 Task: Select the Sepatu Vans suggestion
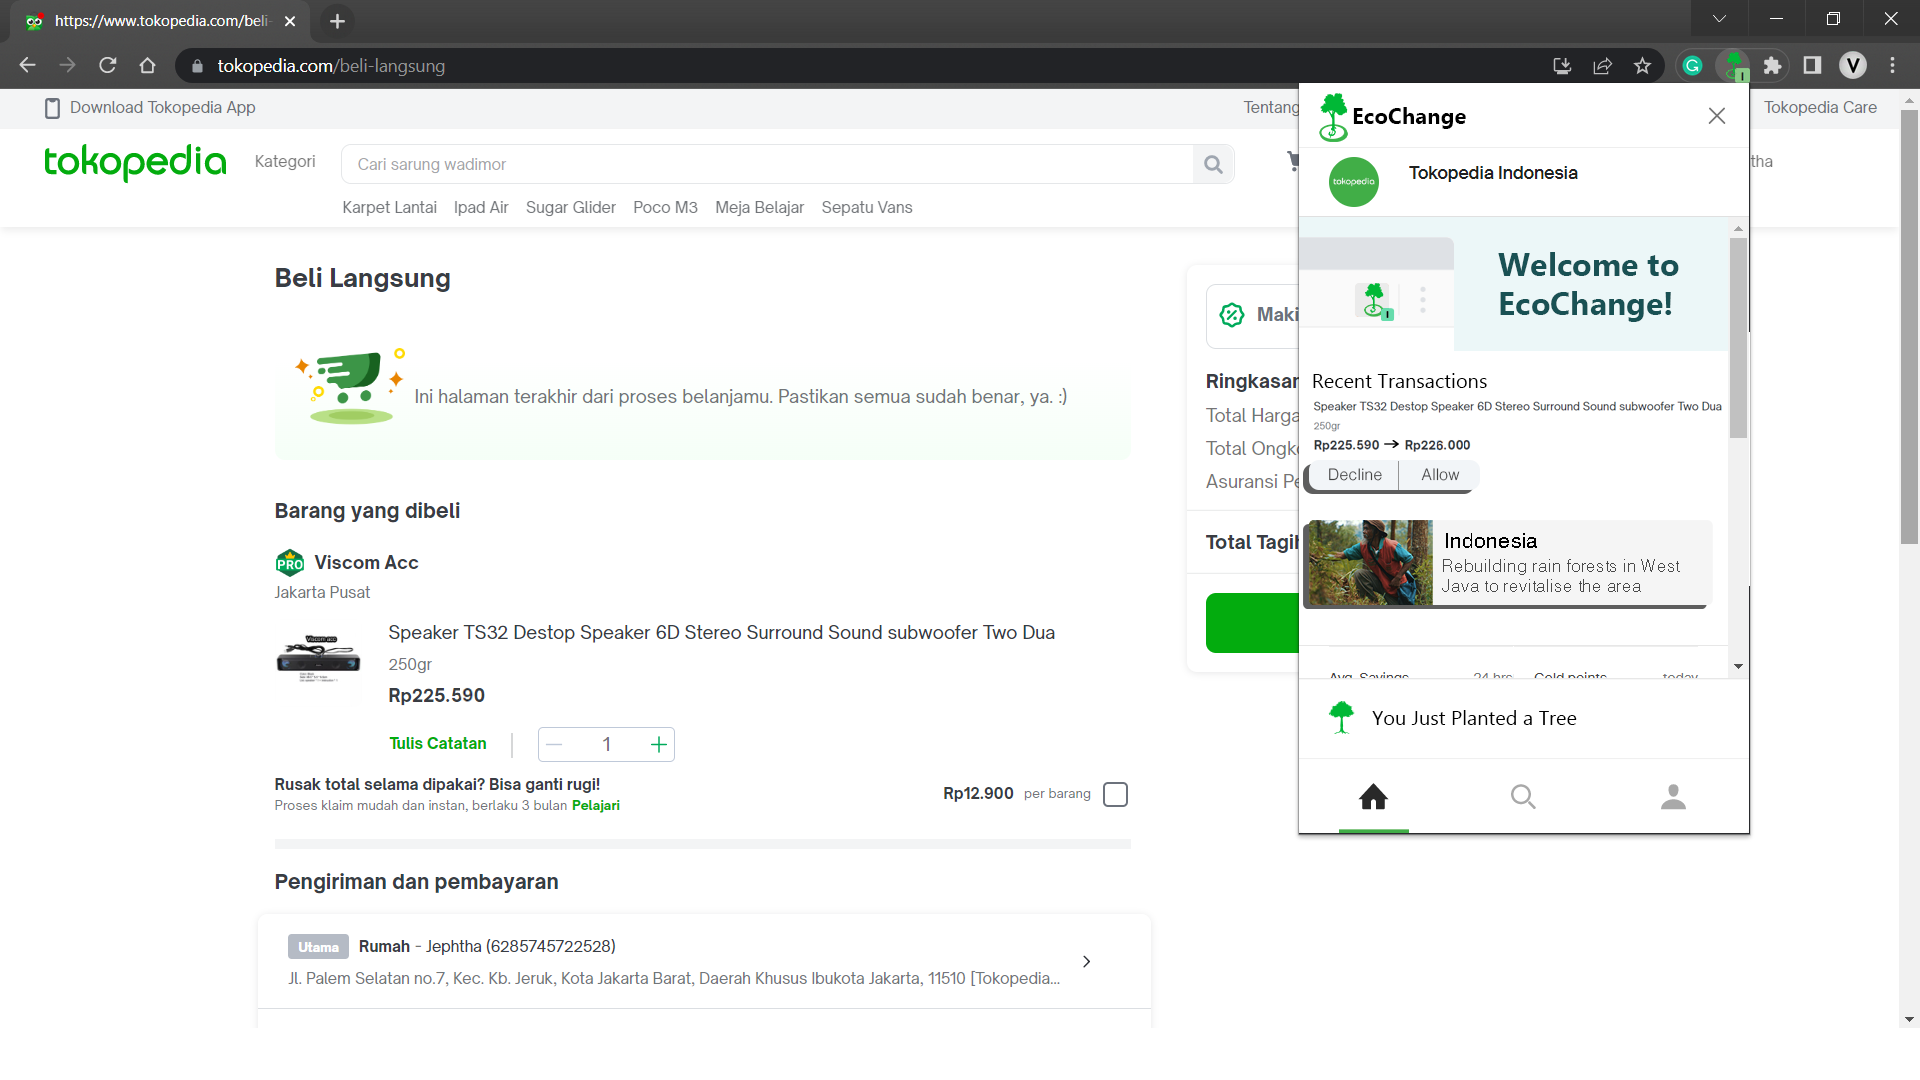867,208
